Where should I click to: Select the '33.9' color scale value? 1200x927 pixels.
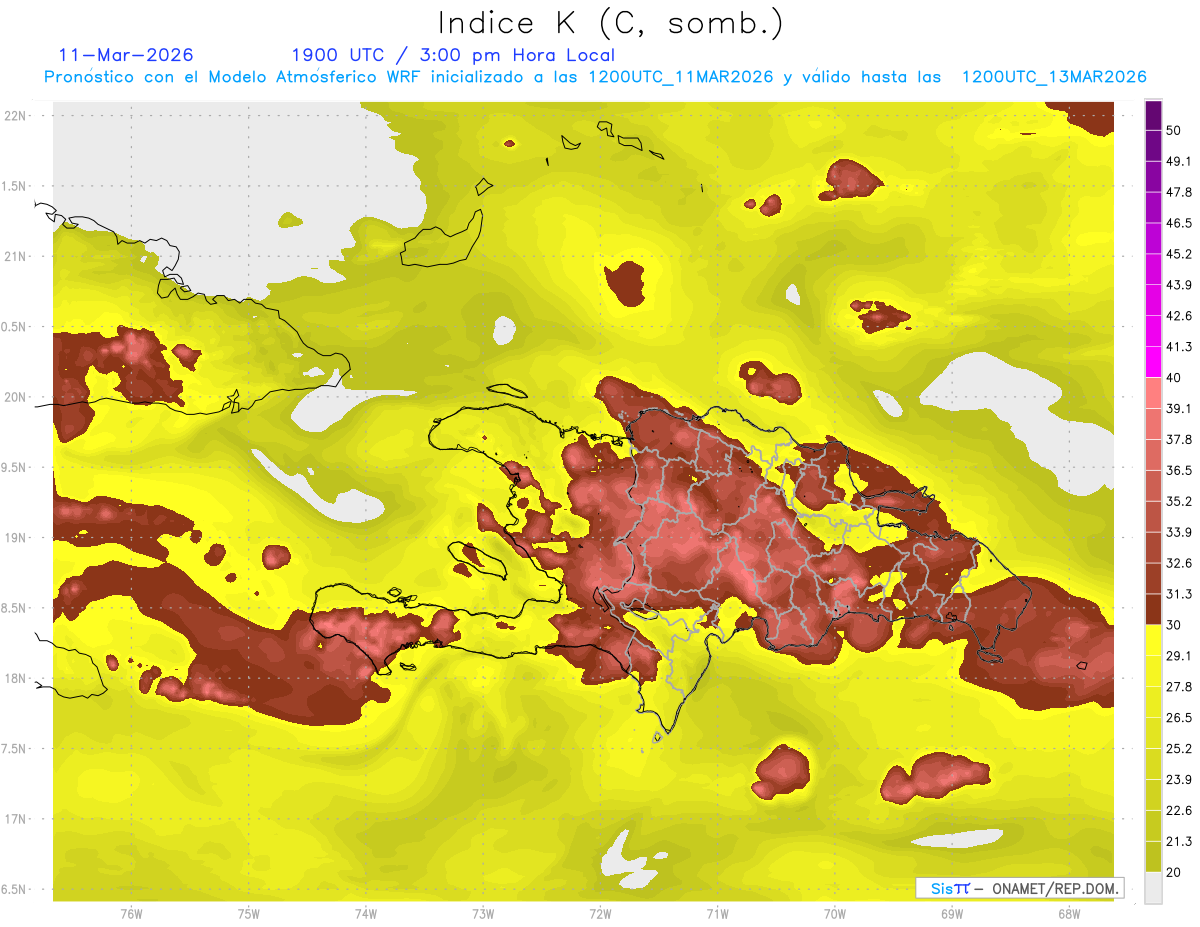(x=1178, y=532)
